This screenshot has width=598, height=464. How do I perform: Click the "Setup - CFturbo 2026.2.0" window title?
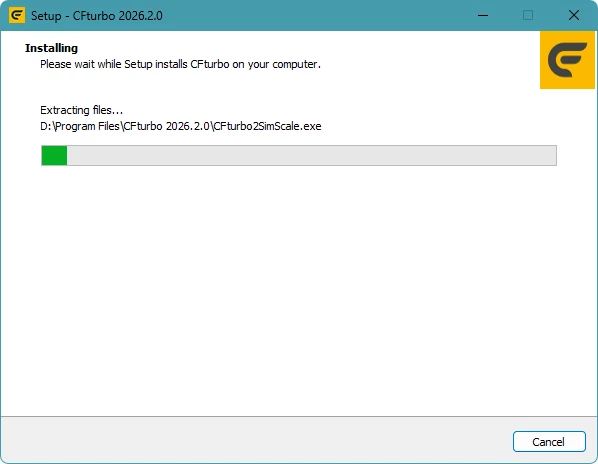pyautogui.click(x=96, y=16)
